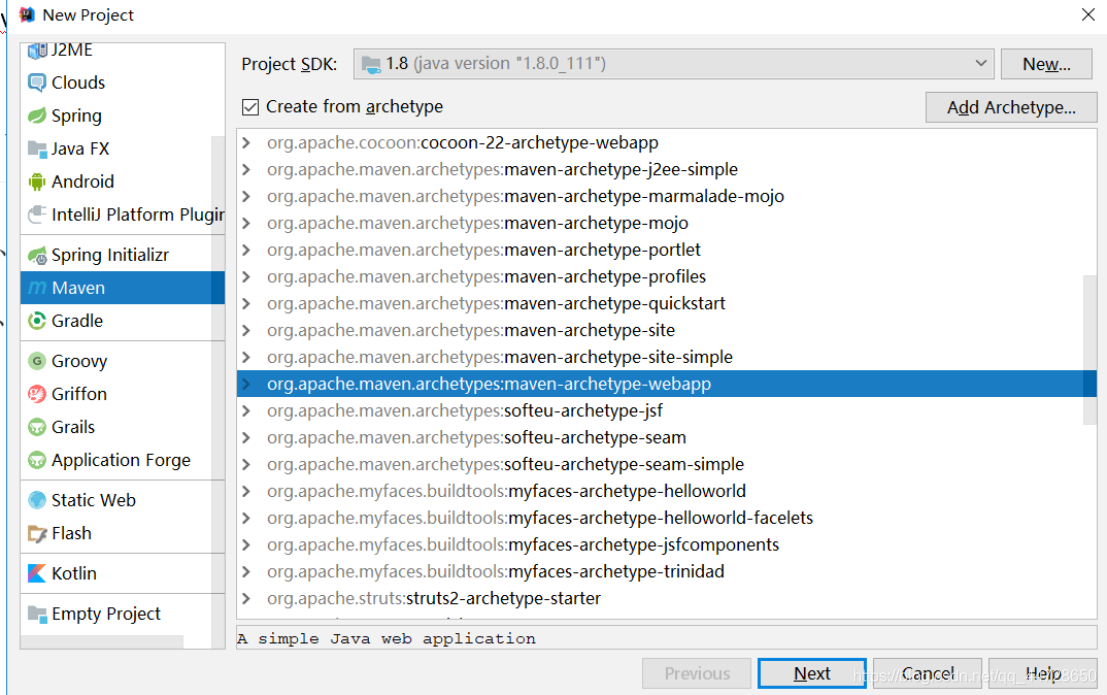Expand maven-archetype-portlet node
Image resolution: width=1107 pixels, height=695 pixels.
(x=246, y=250)
